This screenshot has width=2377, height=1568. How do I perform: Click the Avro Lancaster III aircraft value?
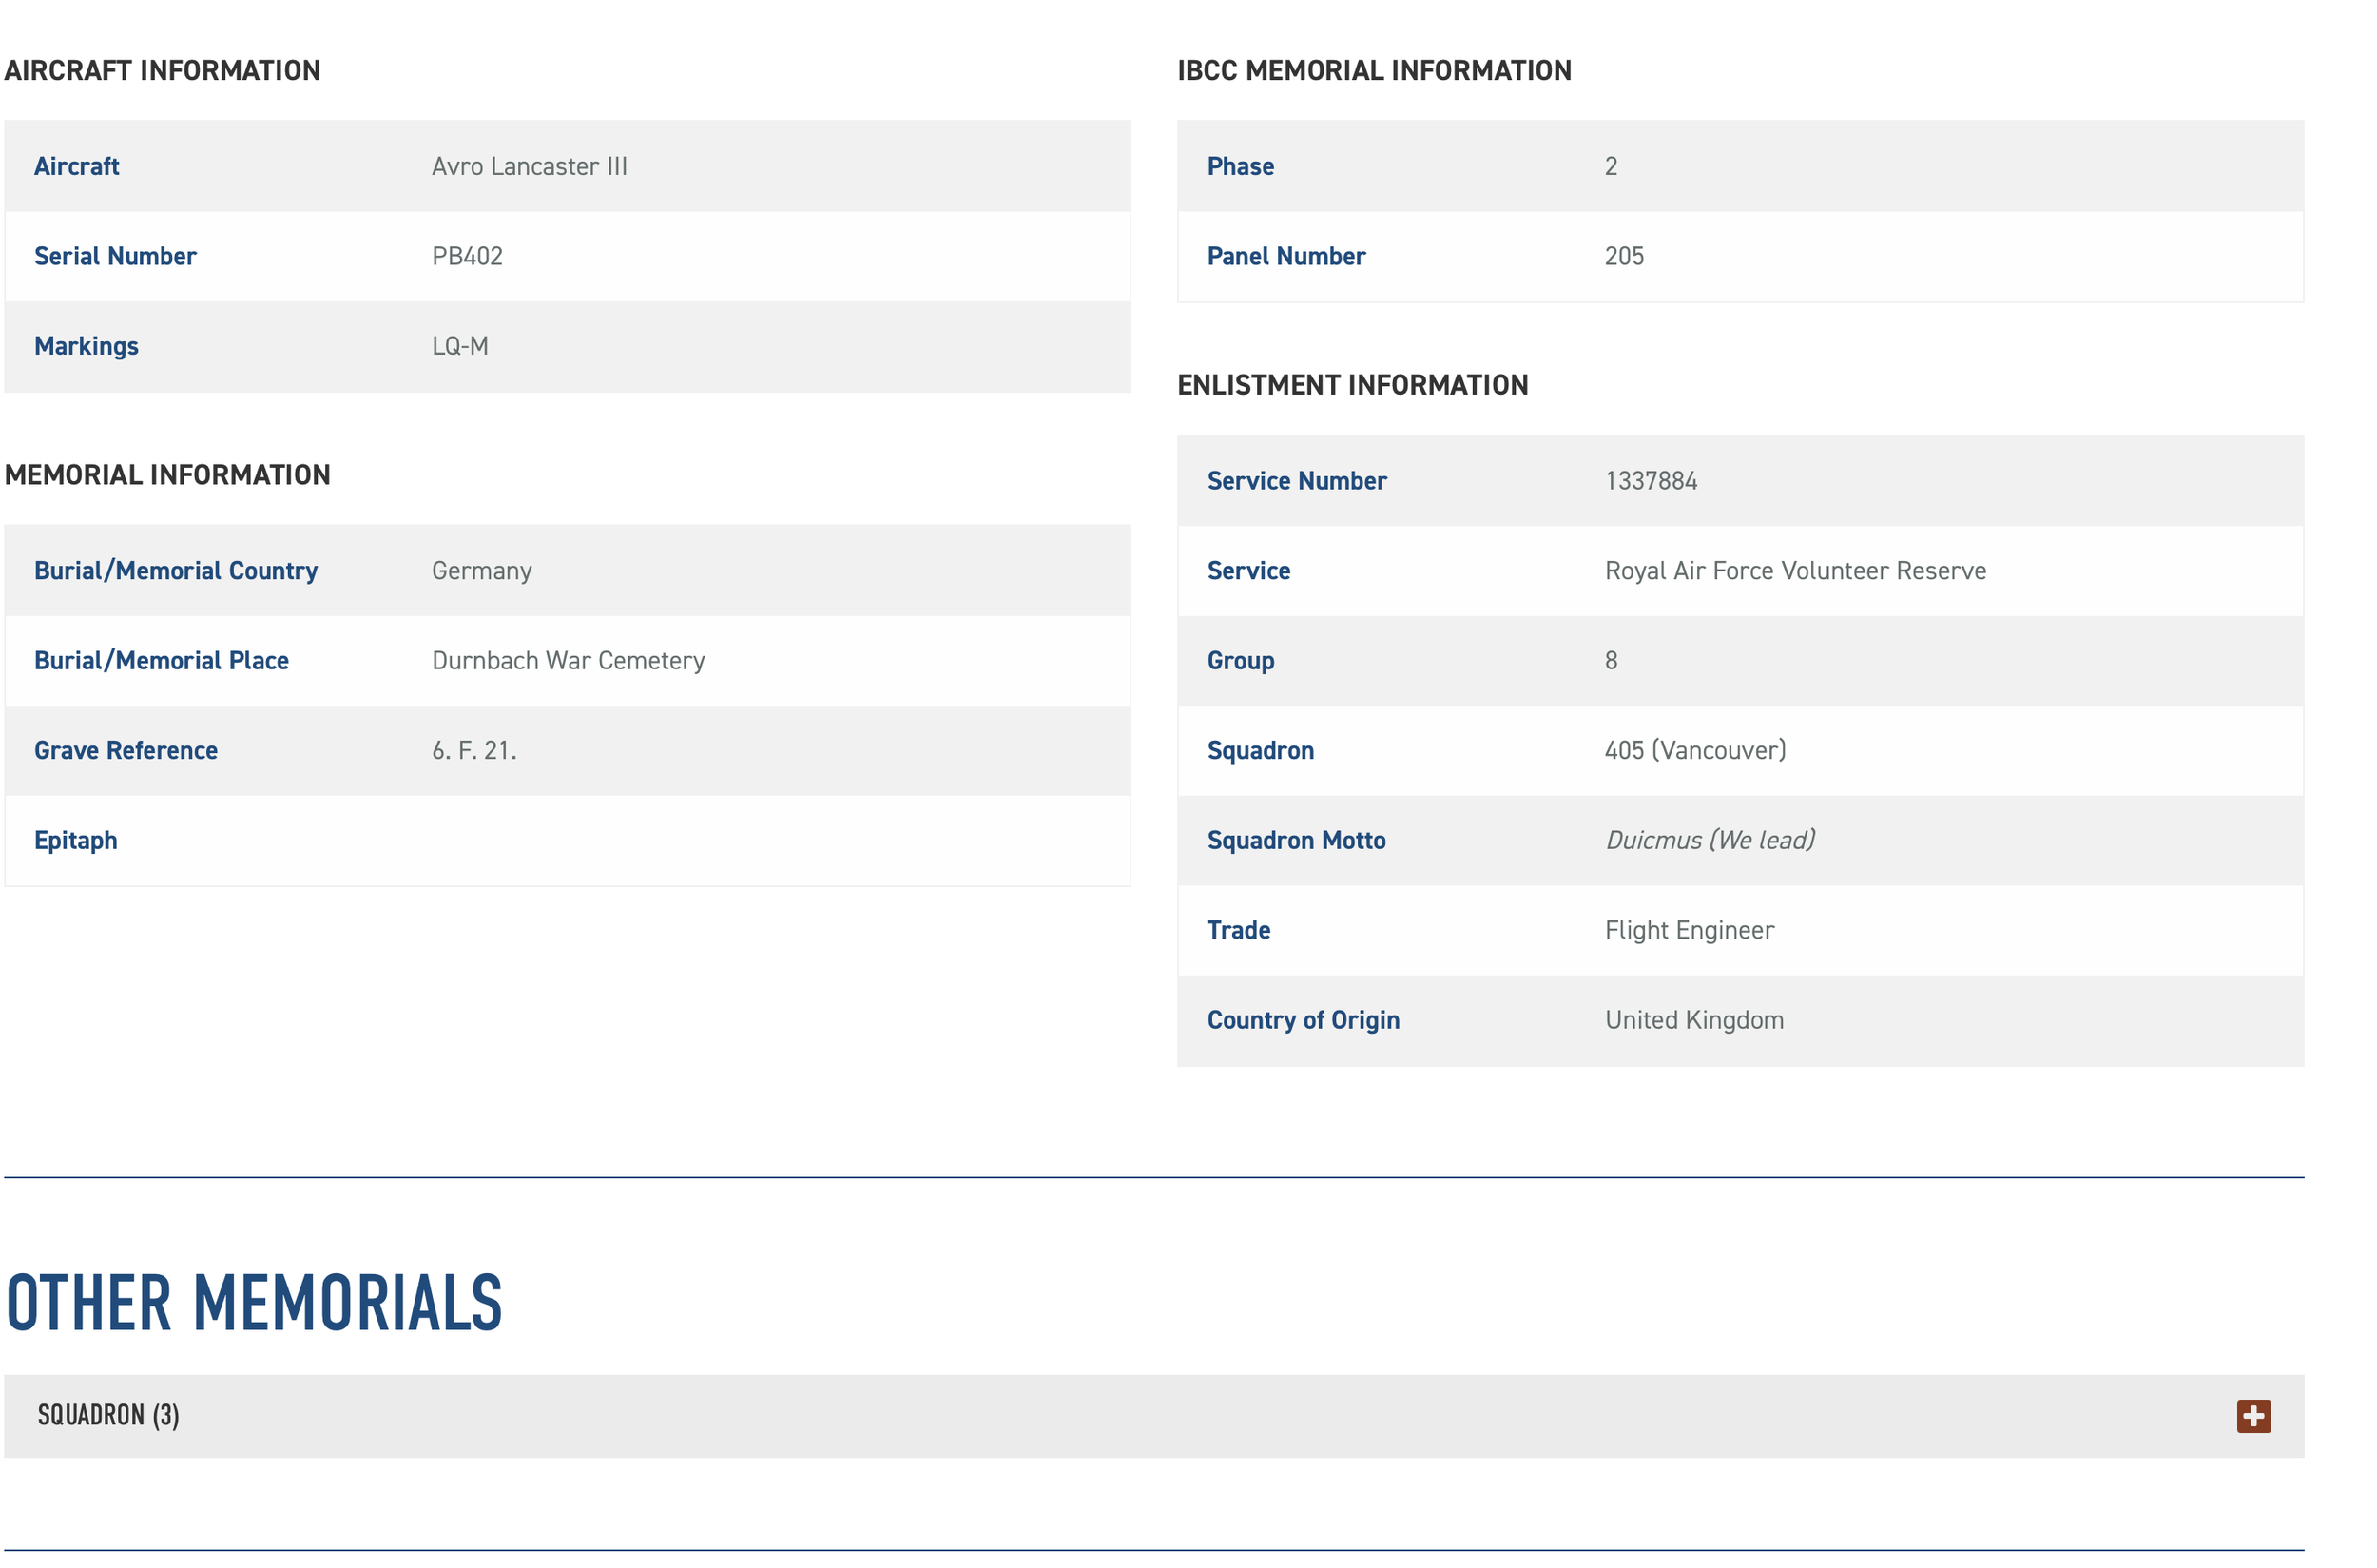529,166
